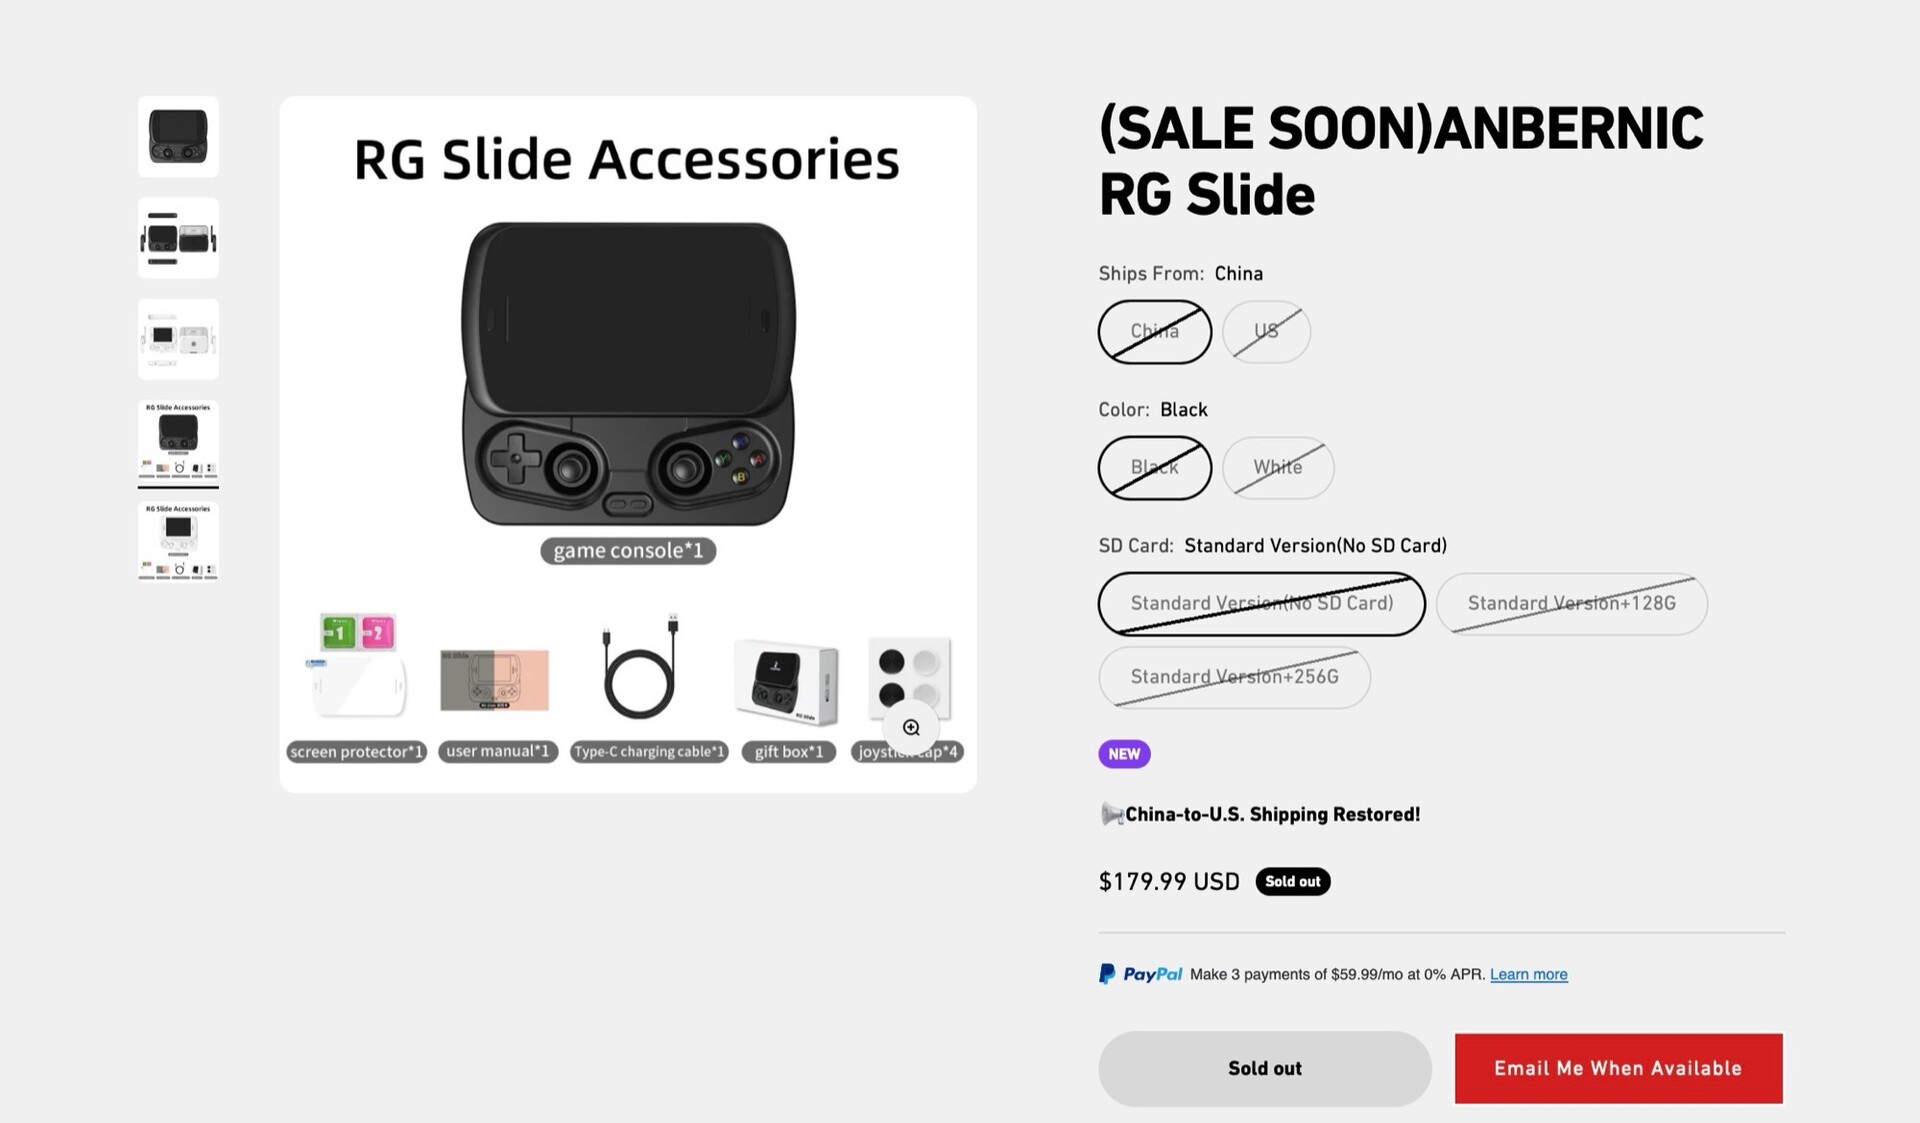
Task: Click the purple NEW badge
Action: (1124, 754)
